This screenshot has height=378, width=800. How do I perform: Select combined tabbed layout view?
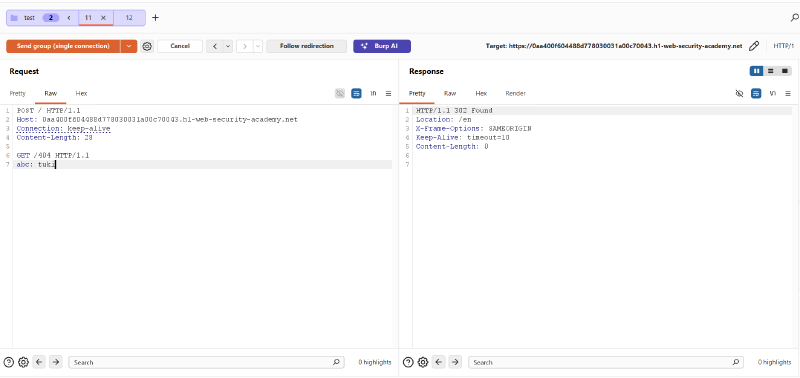click(x=785, y=71)
